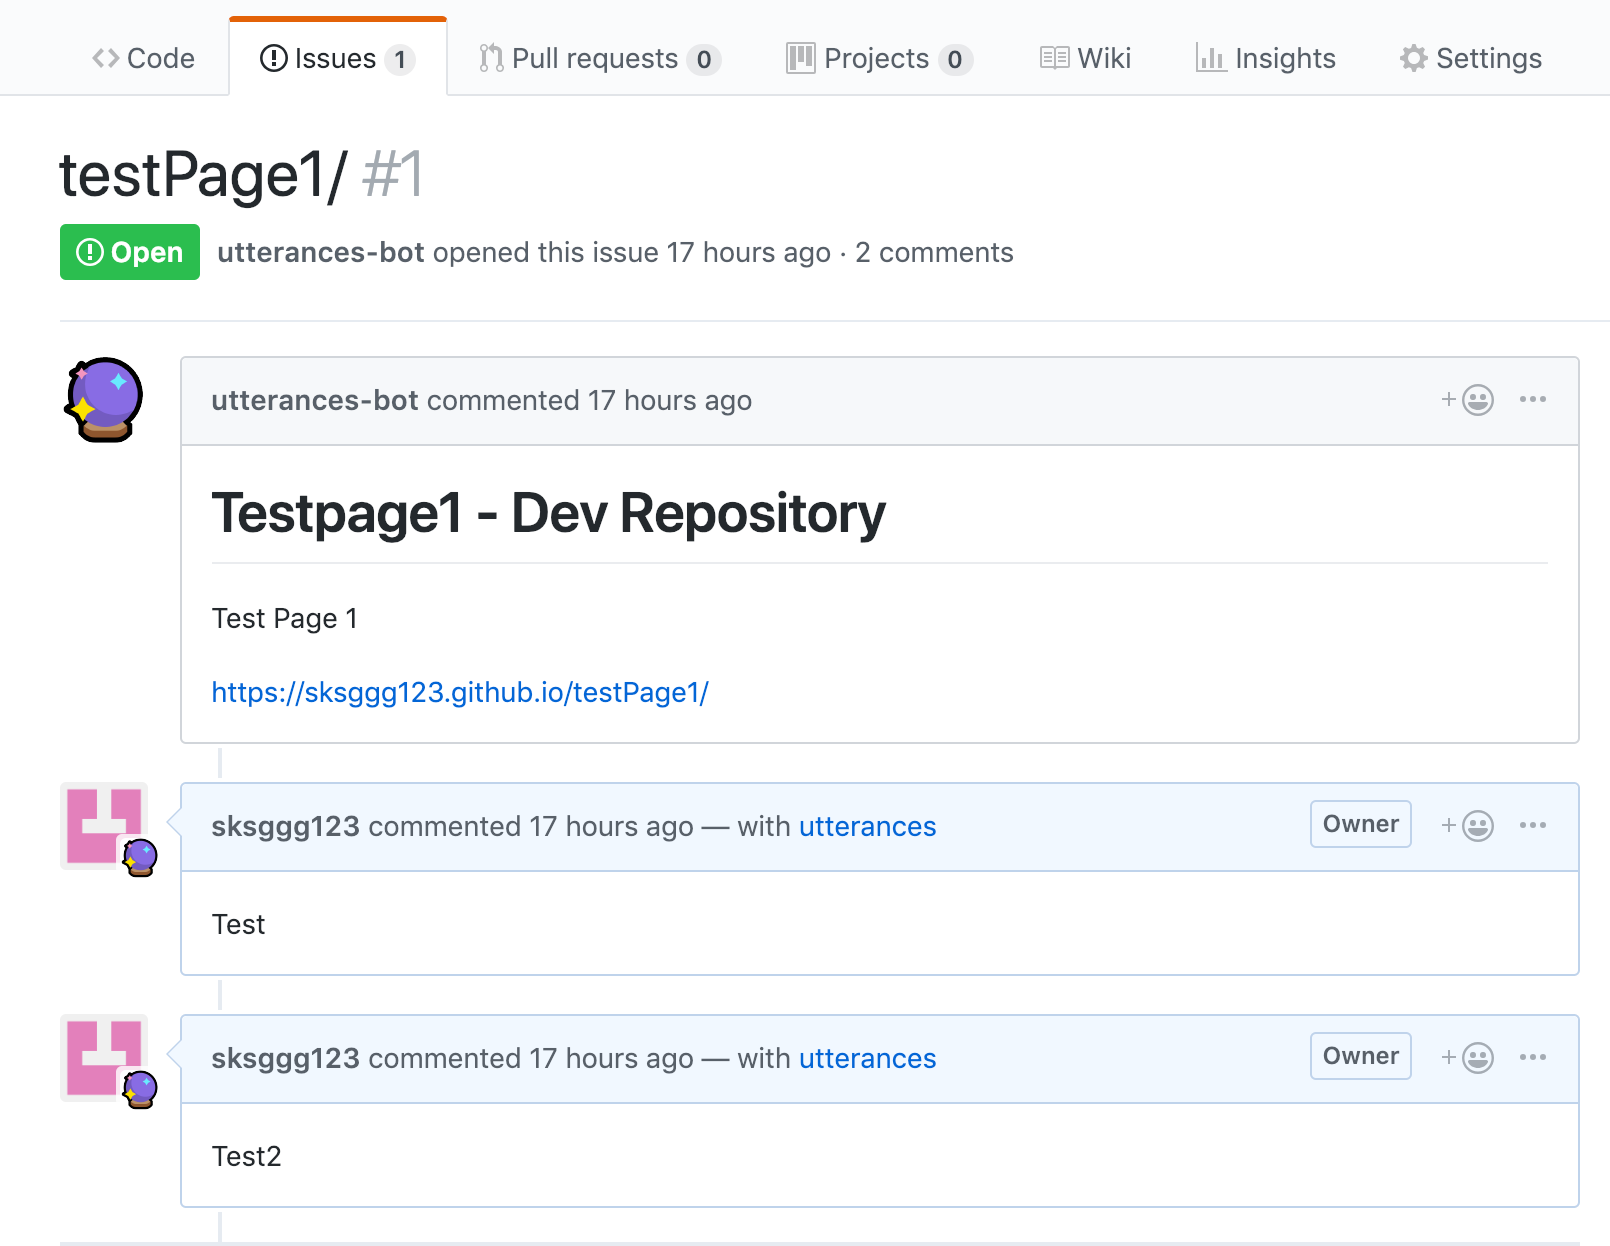Click the Wiki book icon
This screenshot has width=1610, height=1246.
(1054, 58)
